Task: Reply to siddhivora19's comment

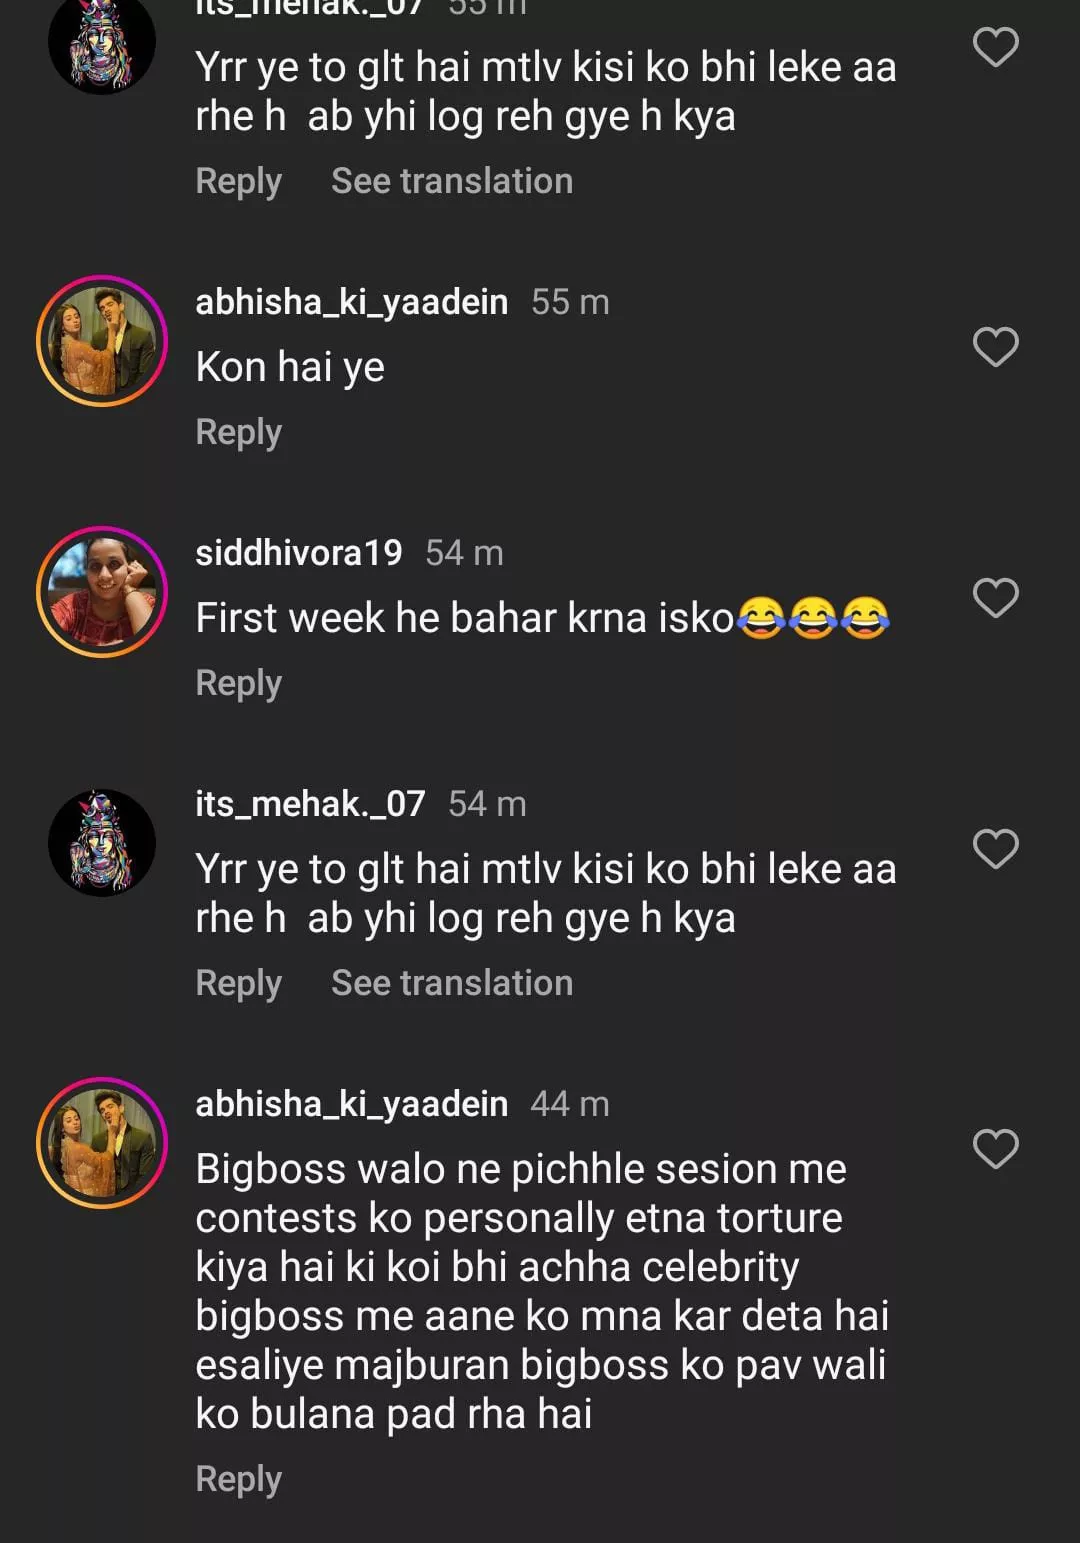Action: tap(238, 683)
